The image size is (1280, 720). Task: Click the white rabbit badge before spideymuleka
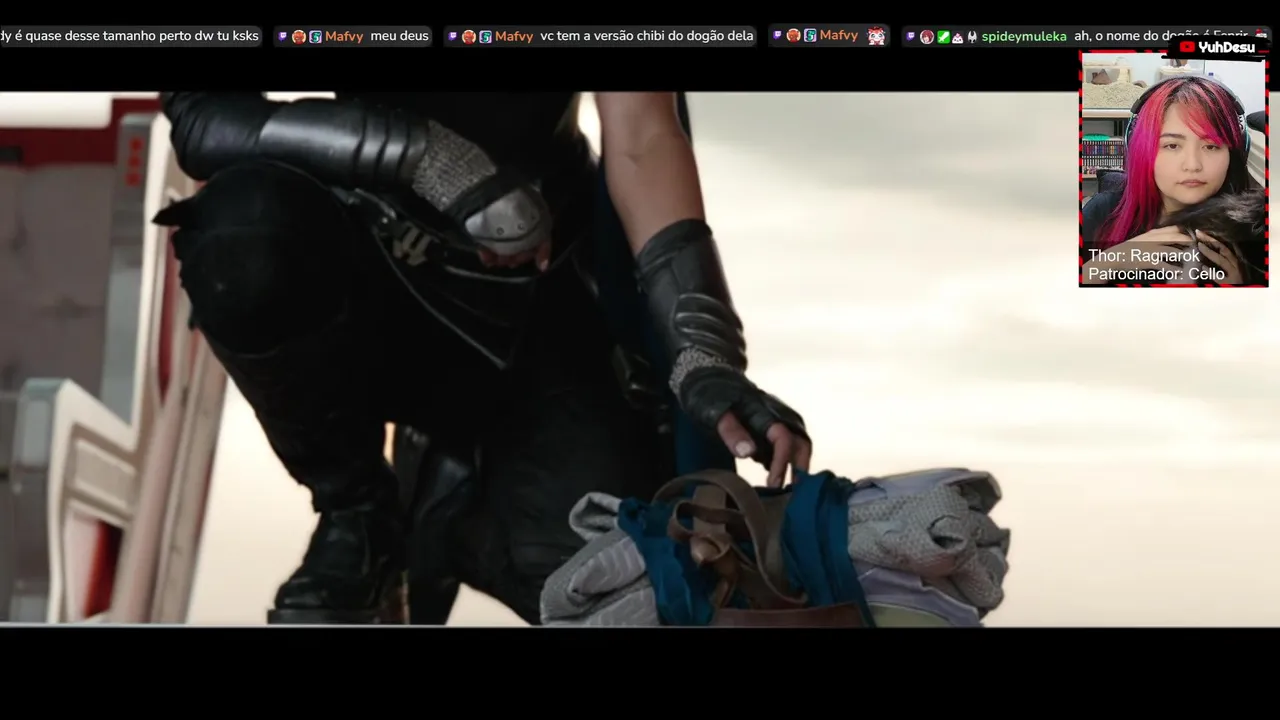coord(972,37)
